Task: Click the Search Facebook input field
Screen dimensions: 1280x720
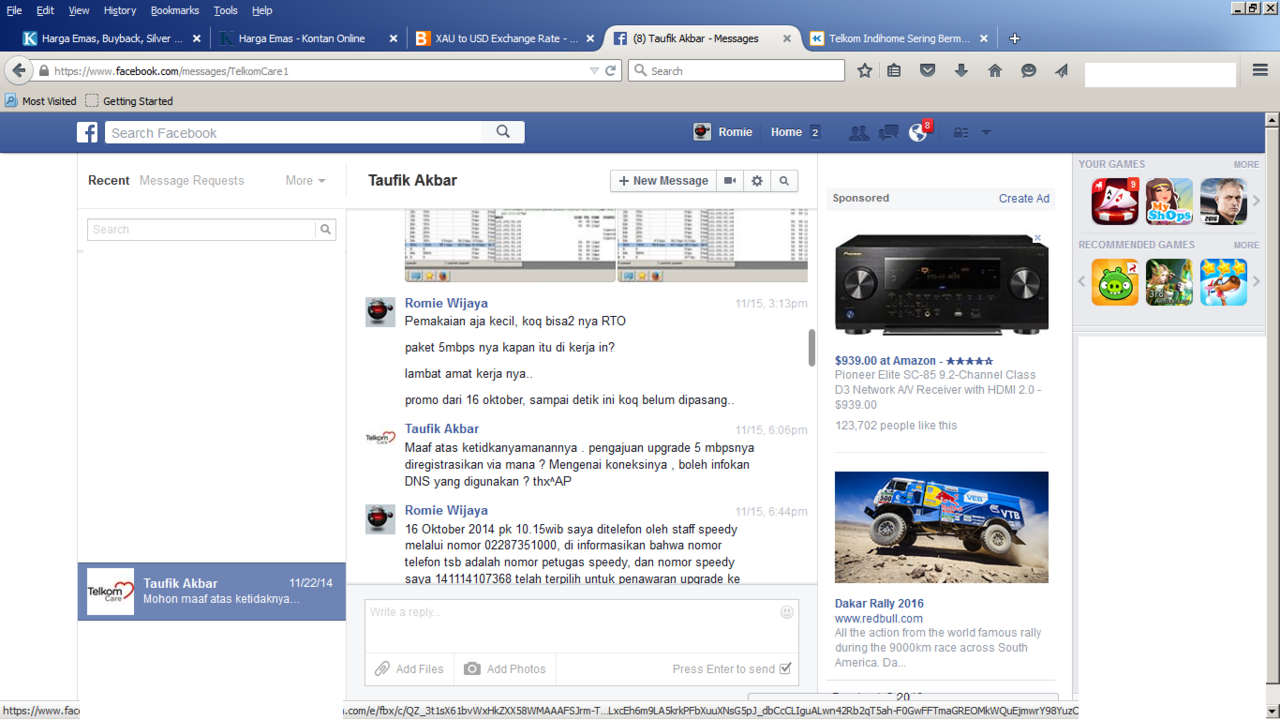Action: [293, 132]
